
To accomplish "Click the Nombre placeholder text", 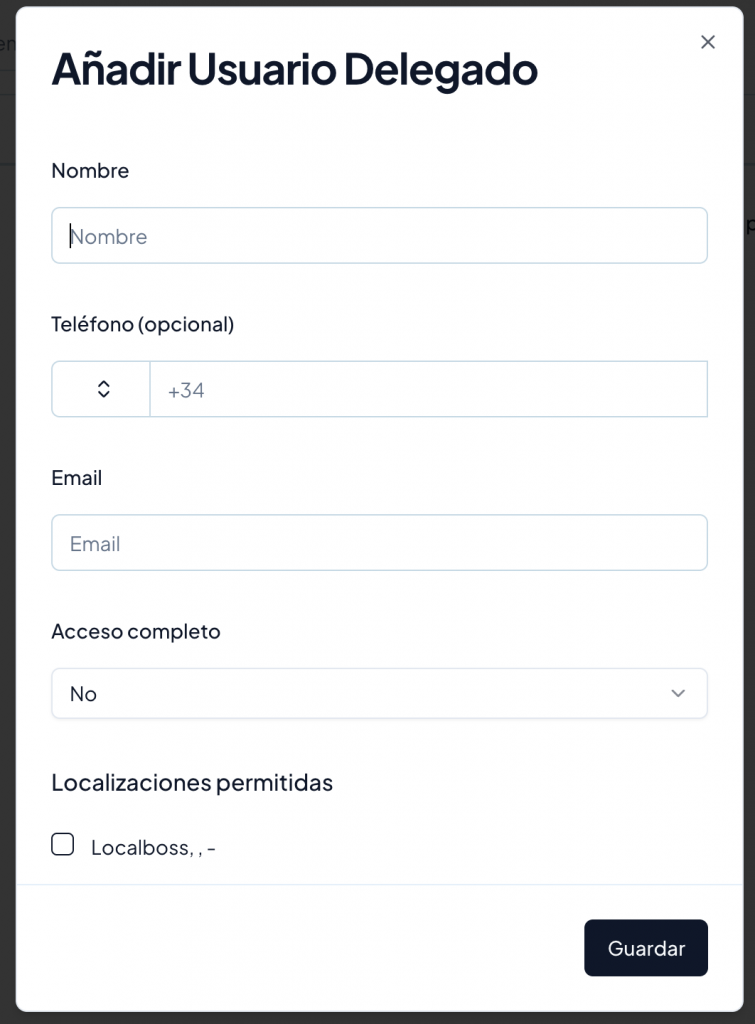I will coord(109,237).
